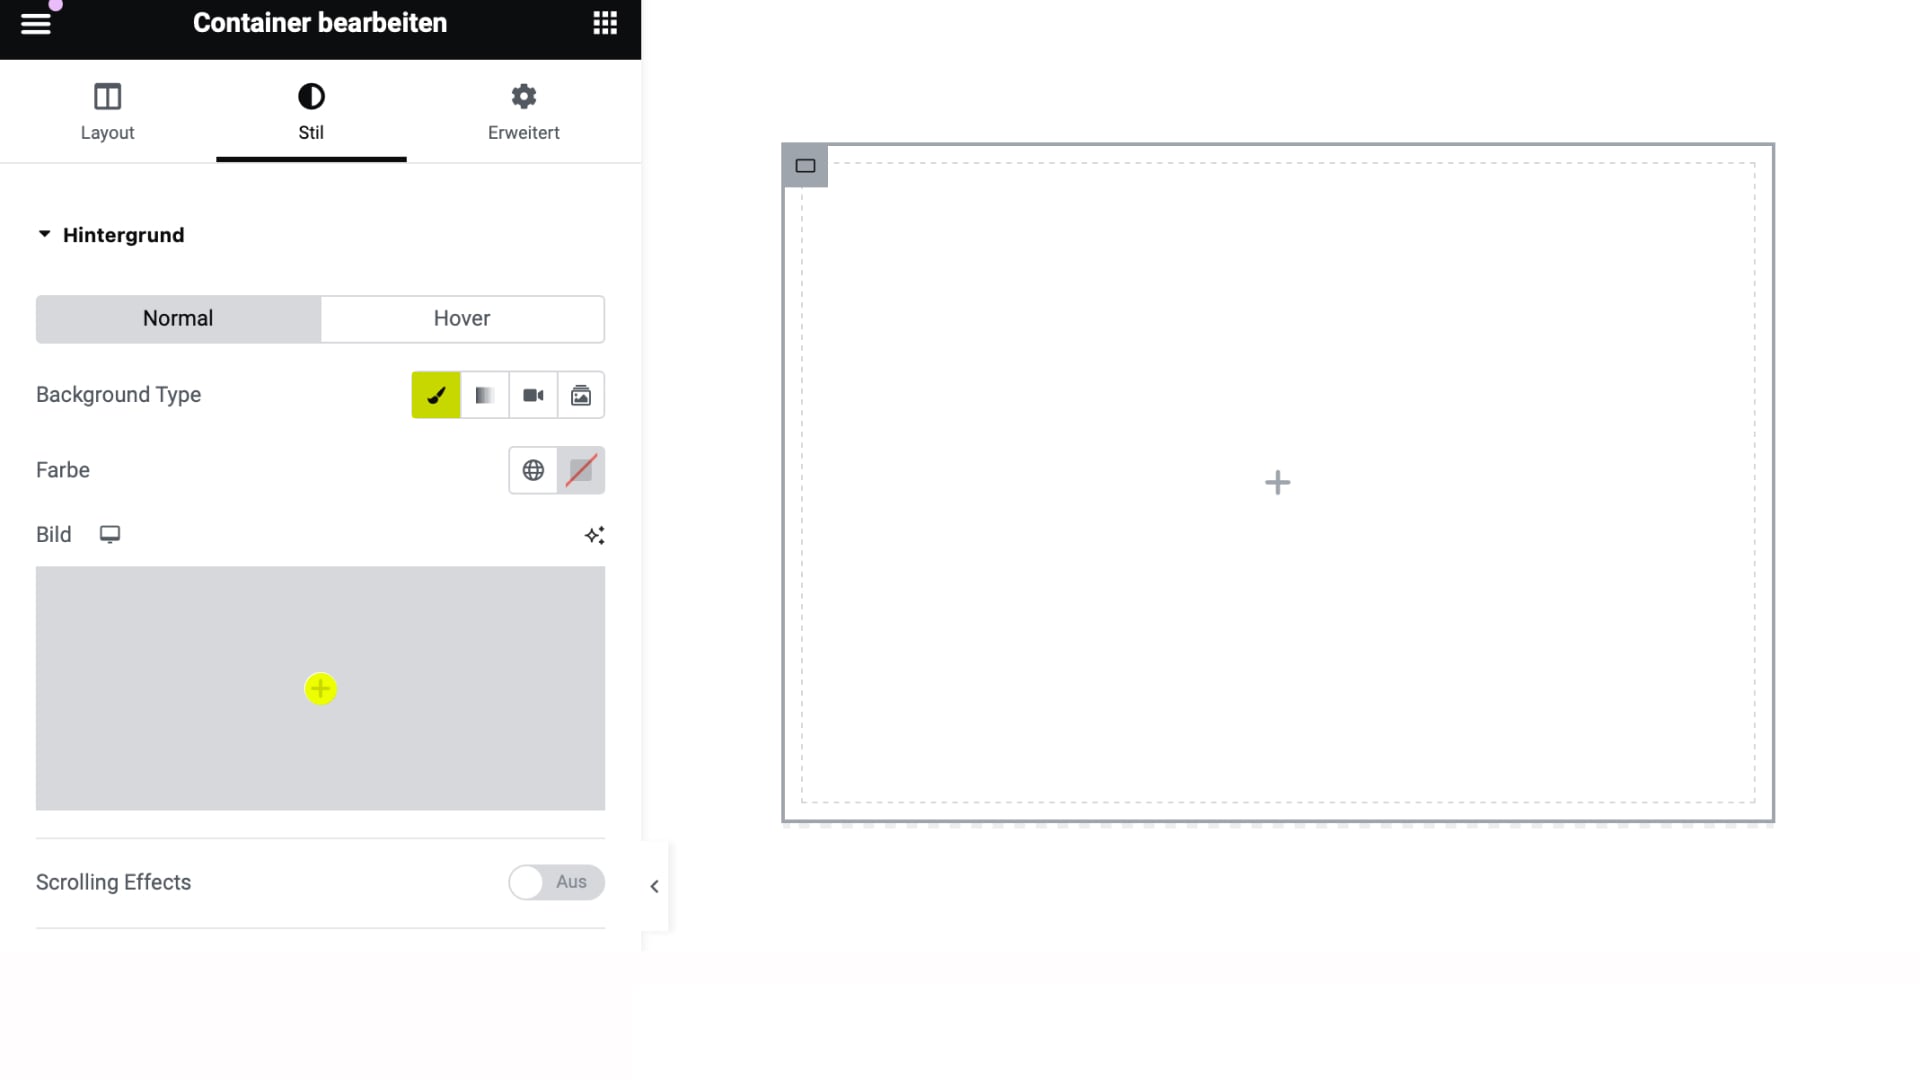Open the grid app launcher menu
The width and height of the screenshot is (1920, 1080).
coord(605,22)
